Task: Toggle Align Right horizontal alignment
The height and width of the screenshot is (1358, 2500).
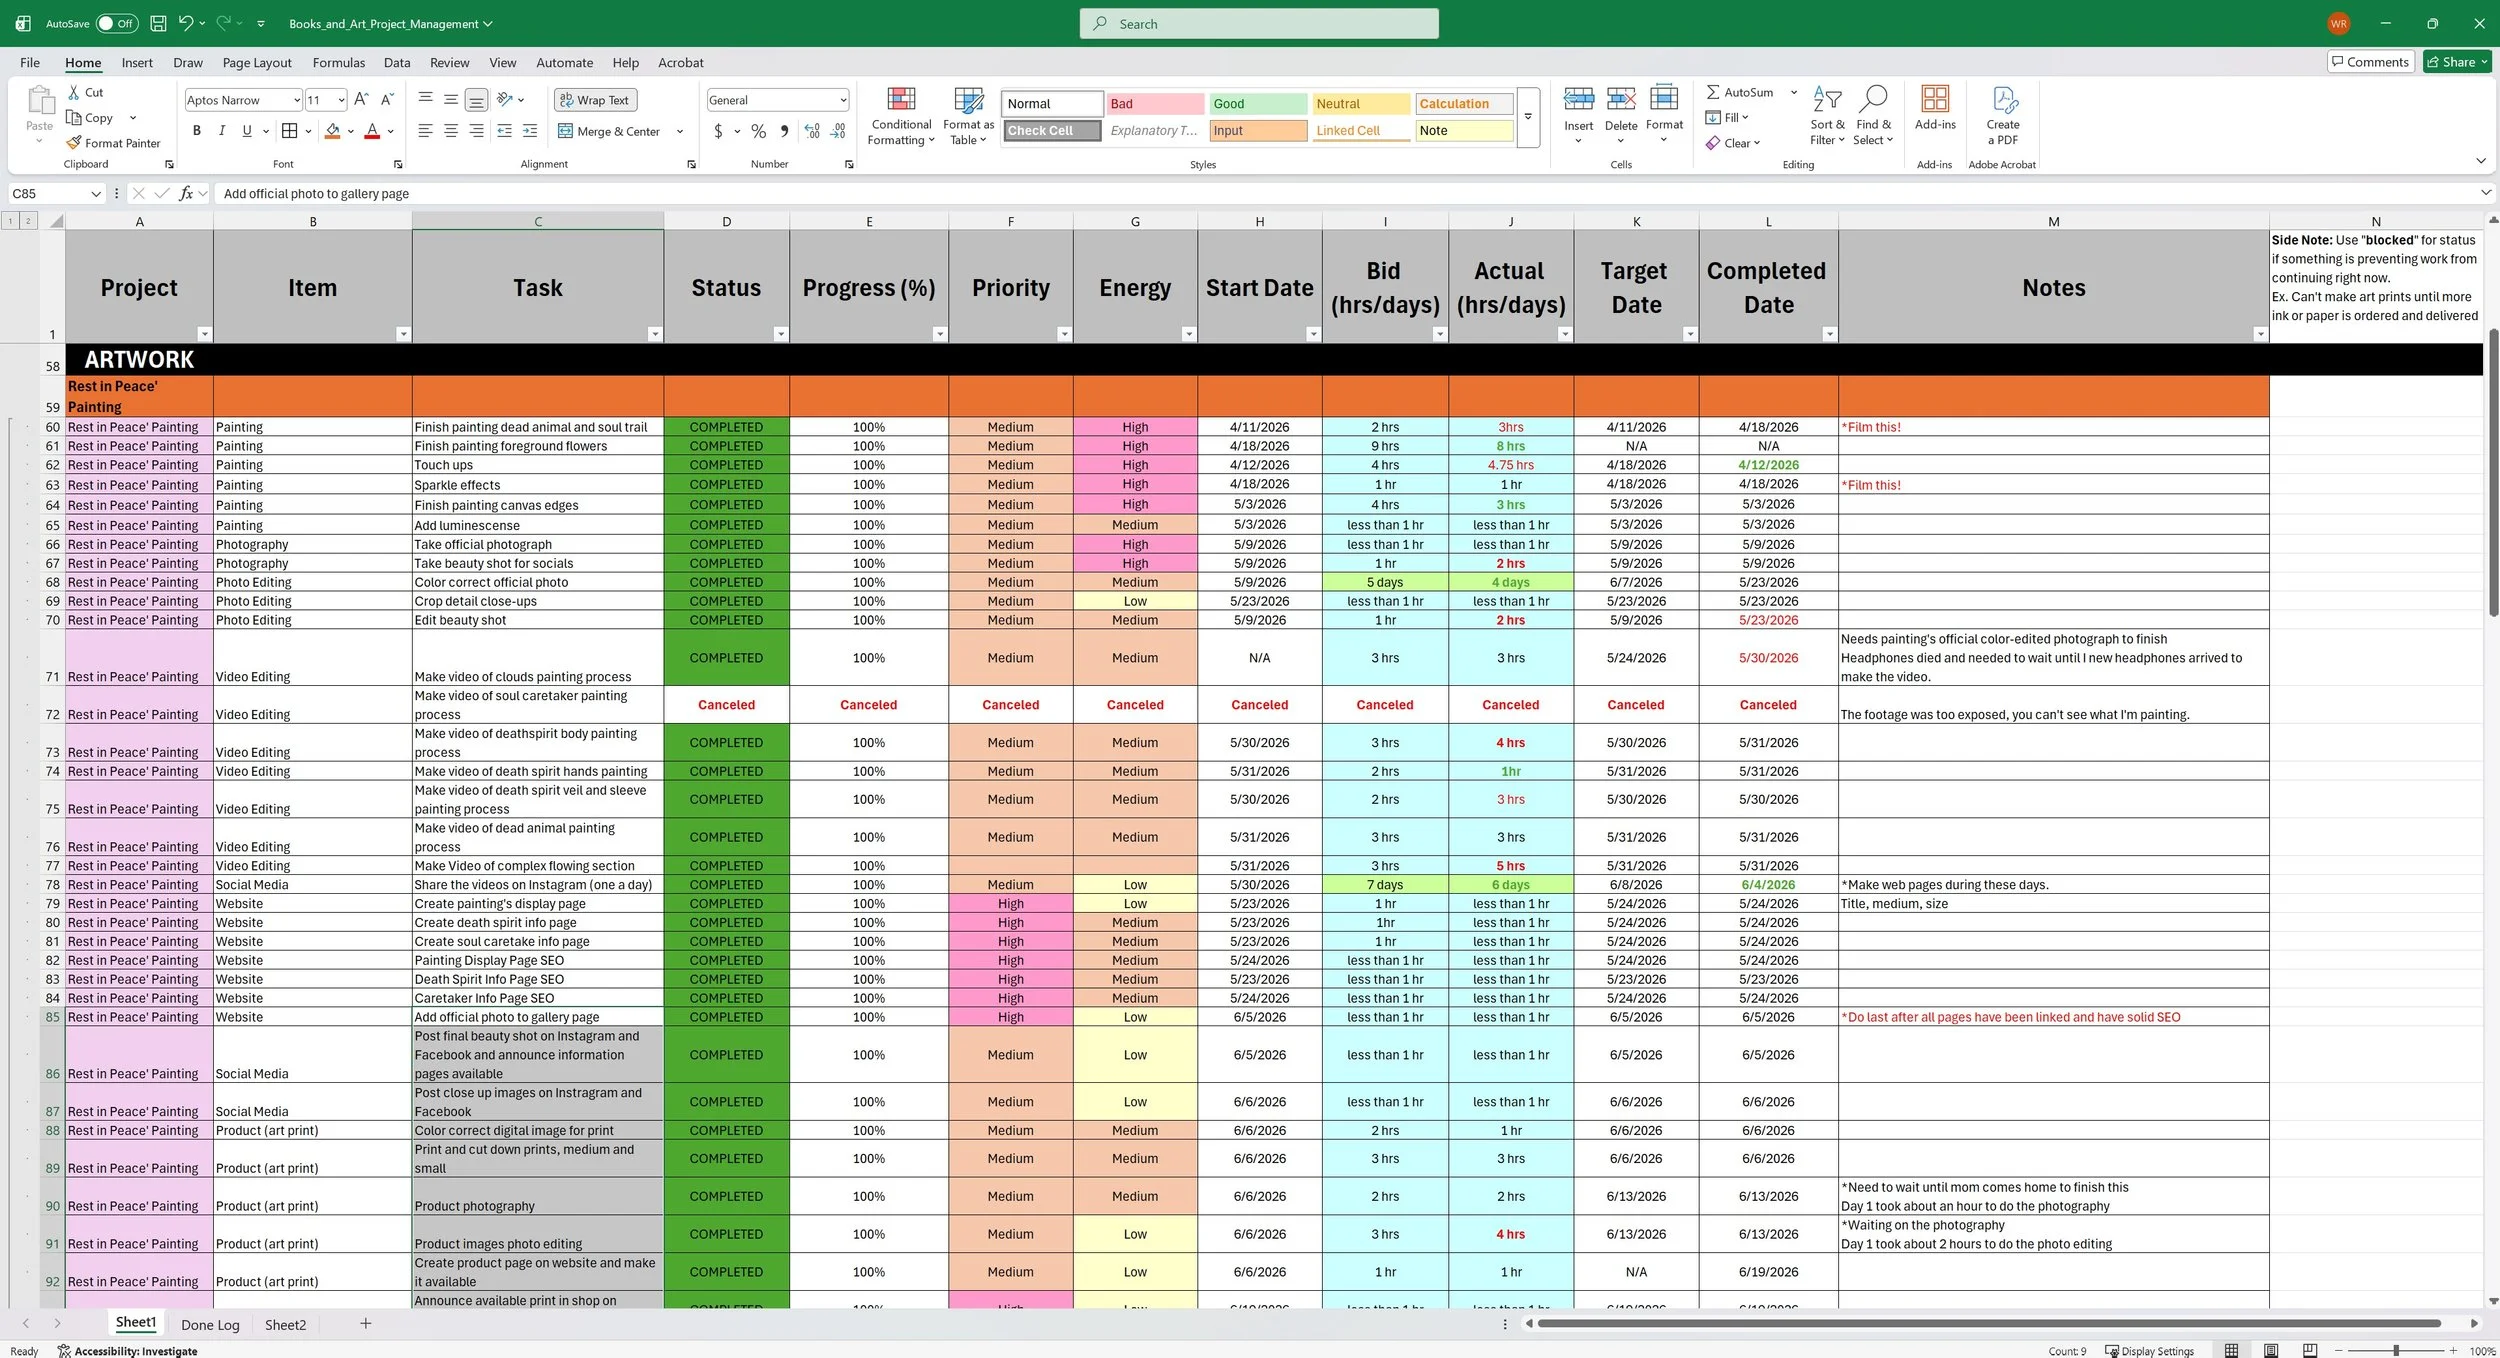Action: coord(476,130)
